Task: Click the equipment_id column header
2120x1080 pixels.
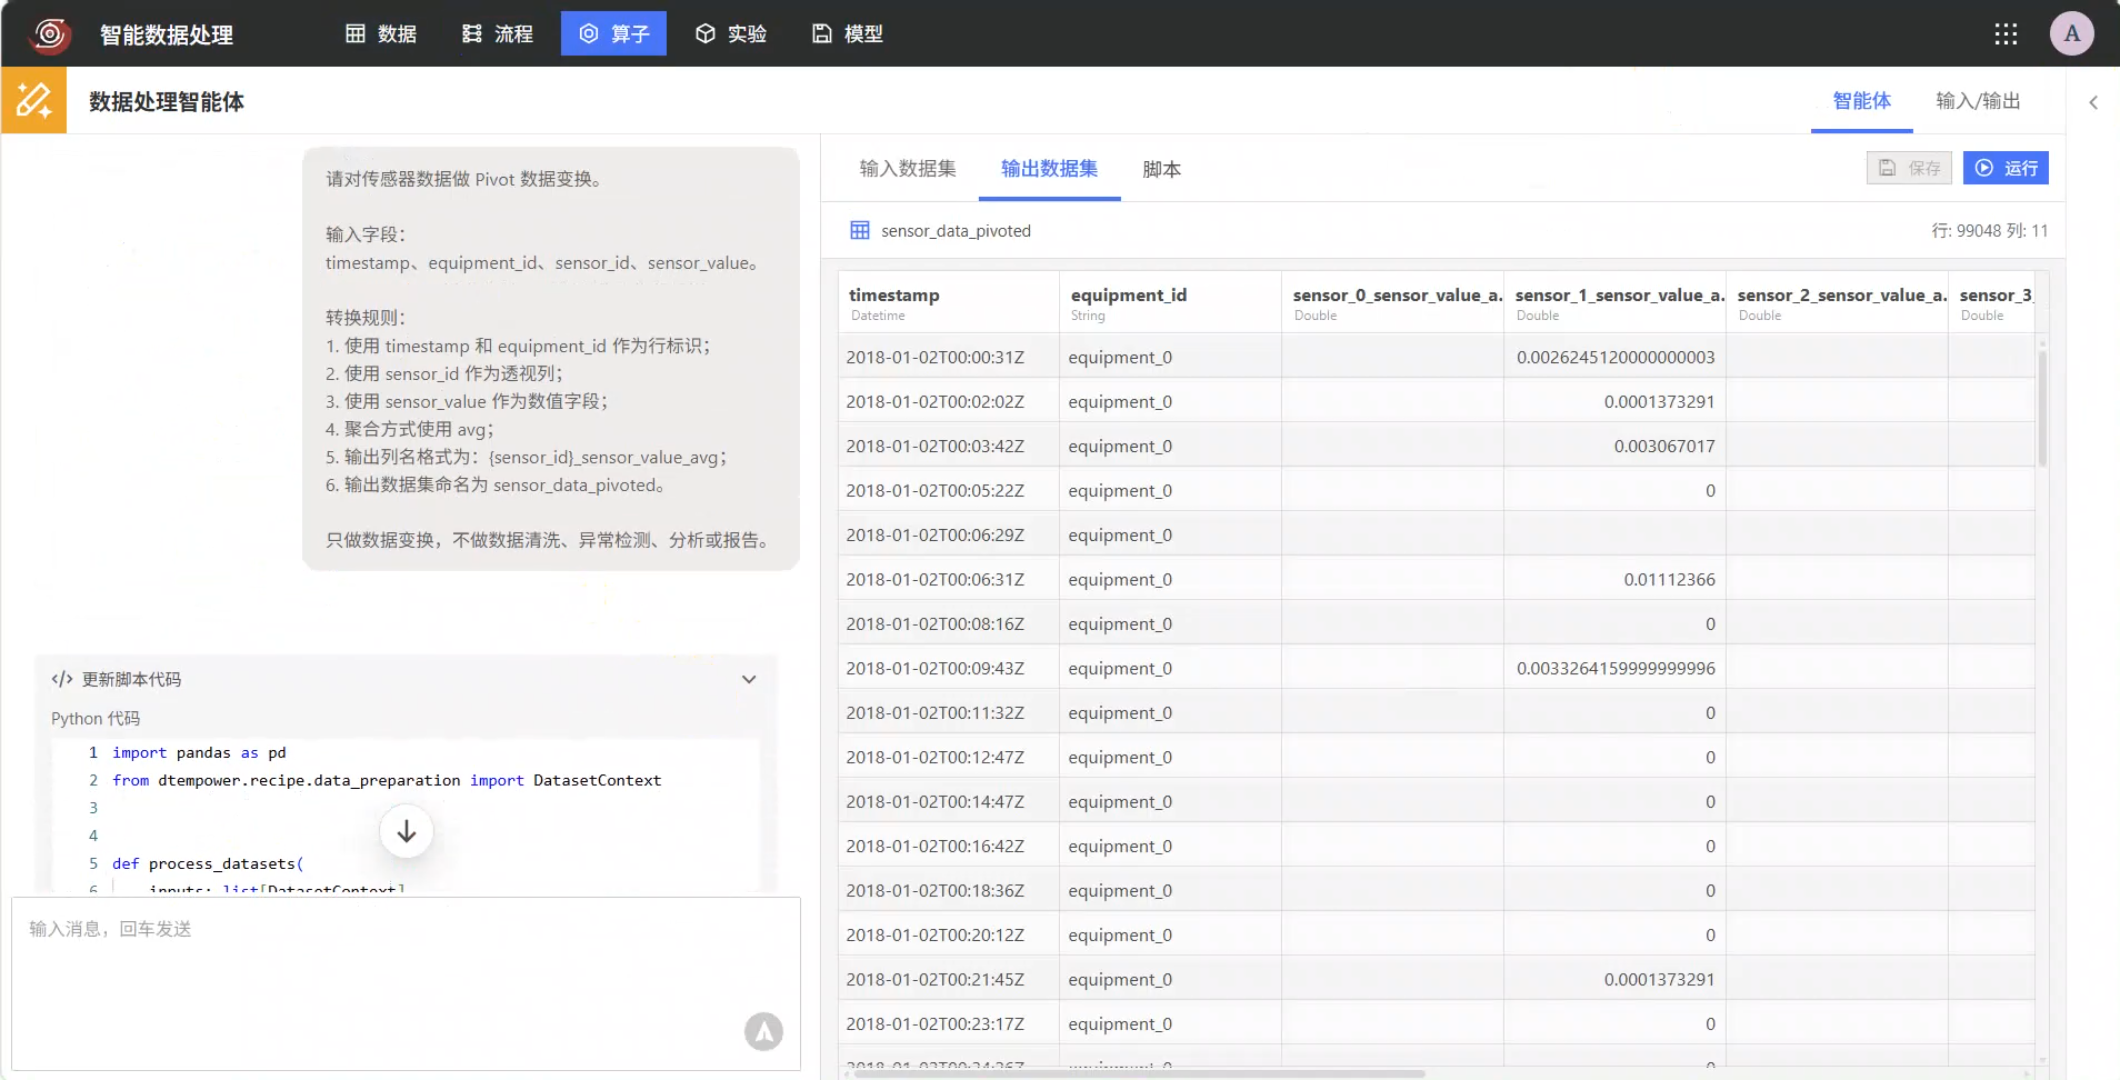Action: pos(1170,303)
